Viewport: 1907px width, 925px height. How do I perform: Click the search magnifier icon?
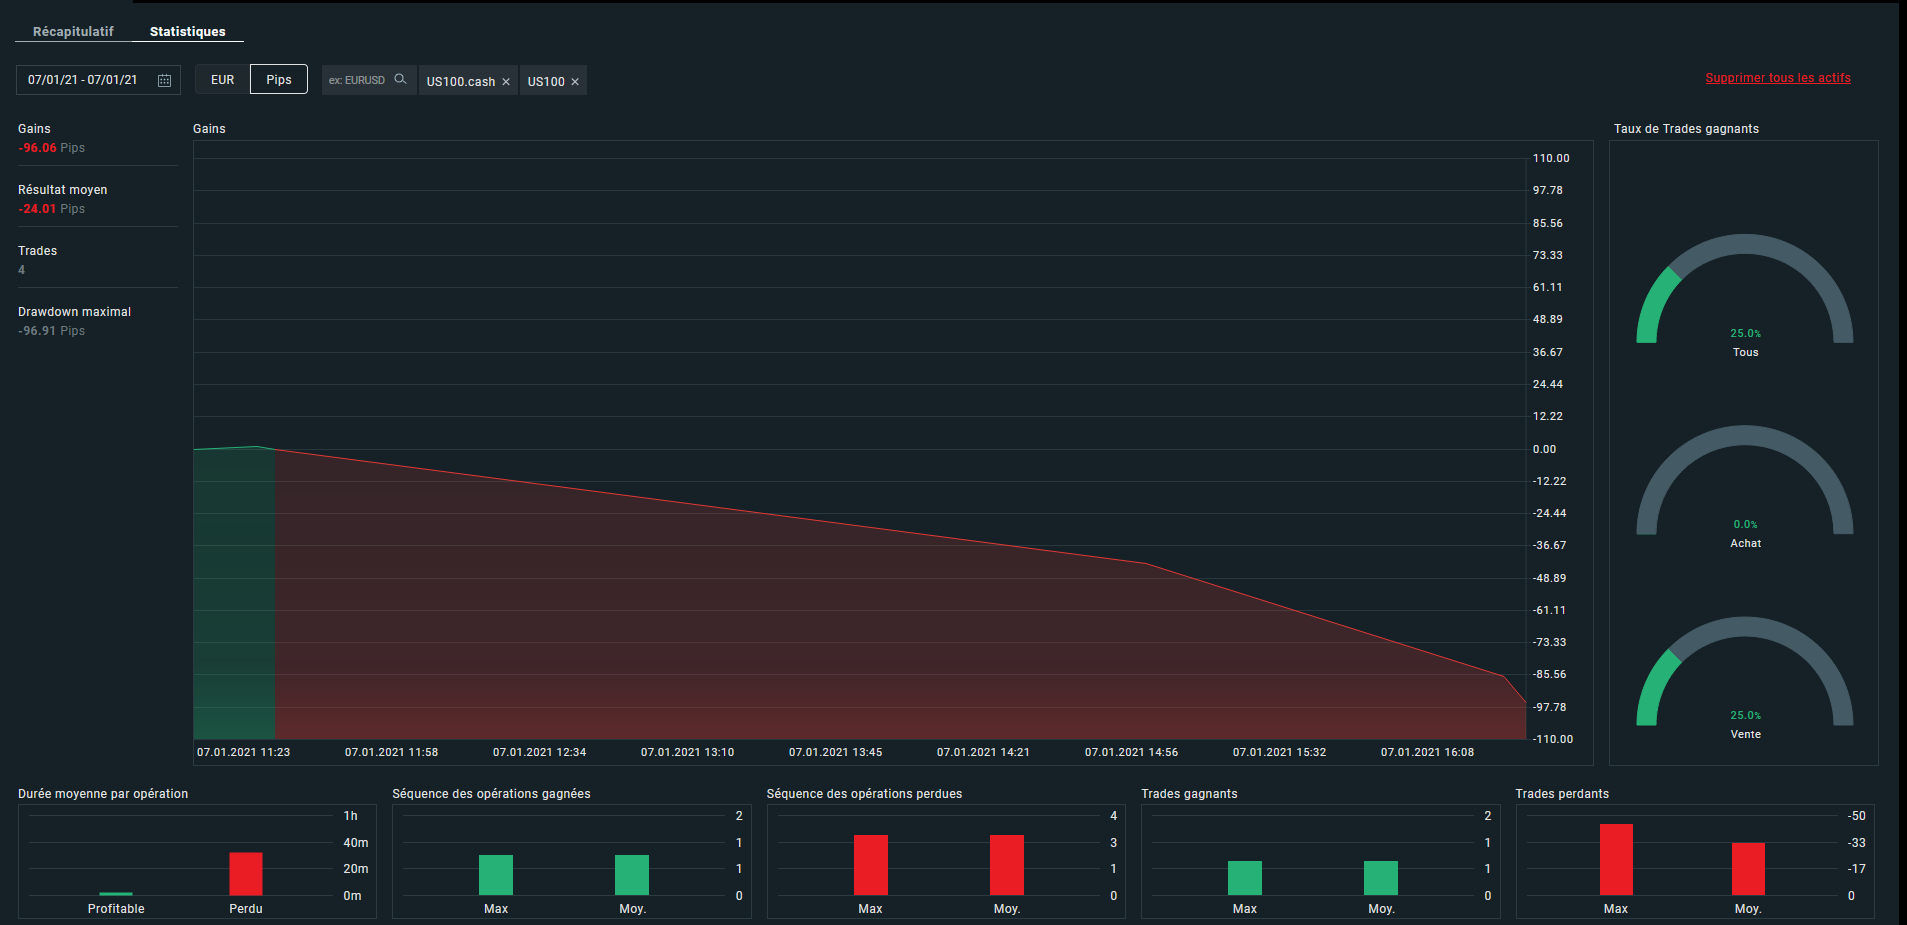tap(400, 79)
